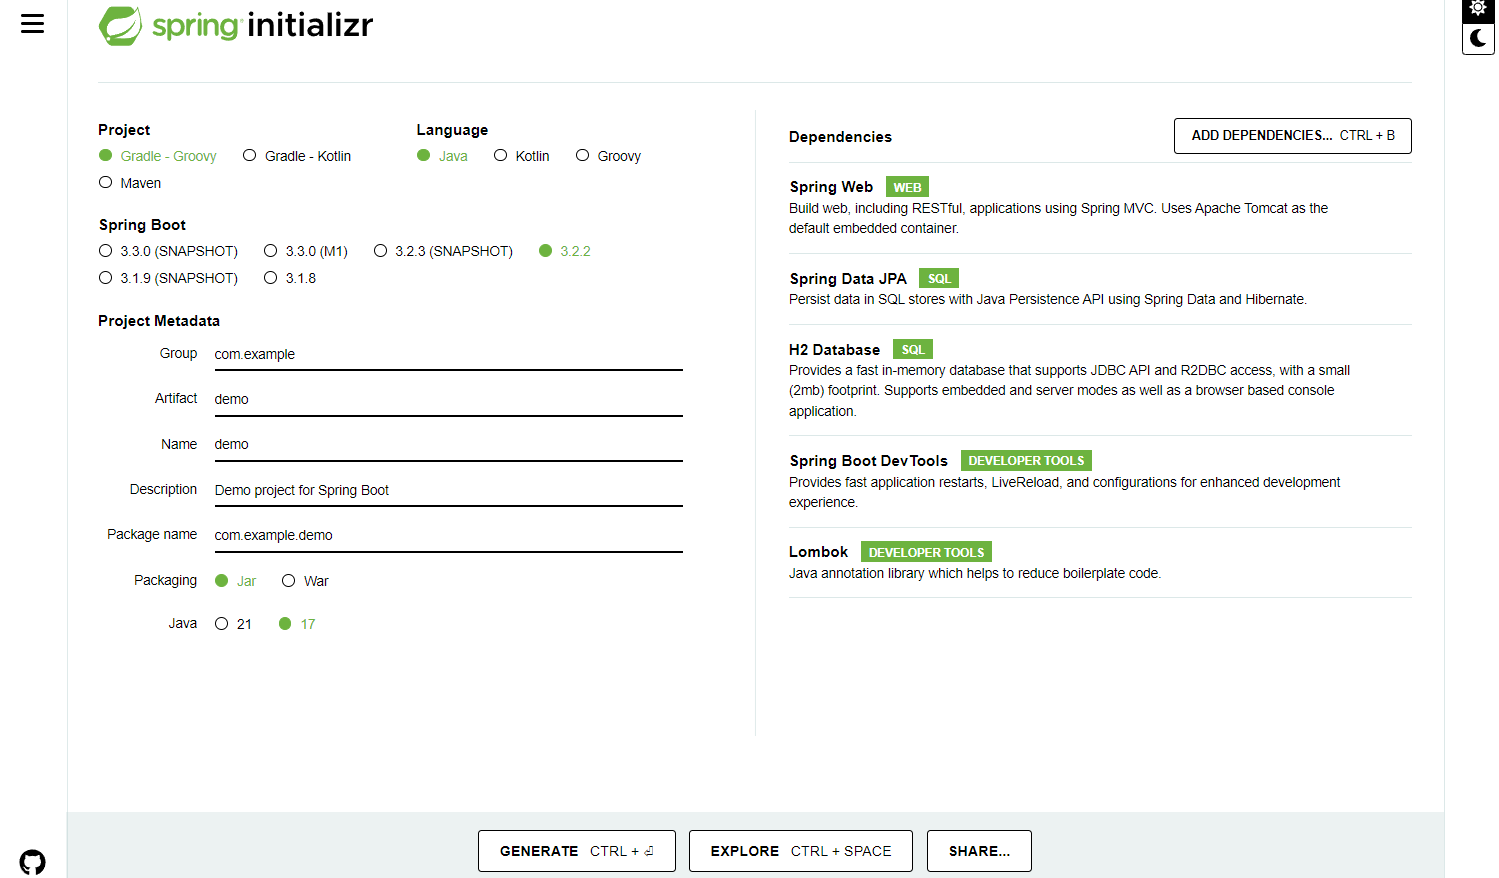Choose Jar packaging
Viewport: 1499px width, 878px height.
pyautogui.click(x=236, y=581)
